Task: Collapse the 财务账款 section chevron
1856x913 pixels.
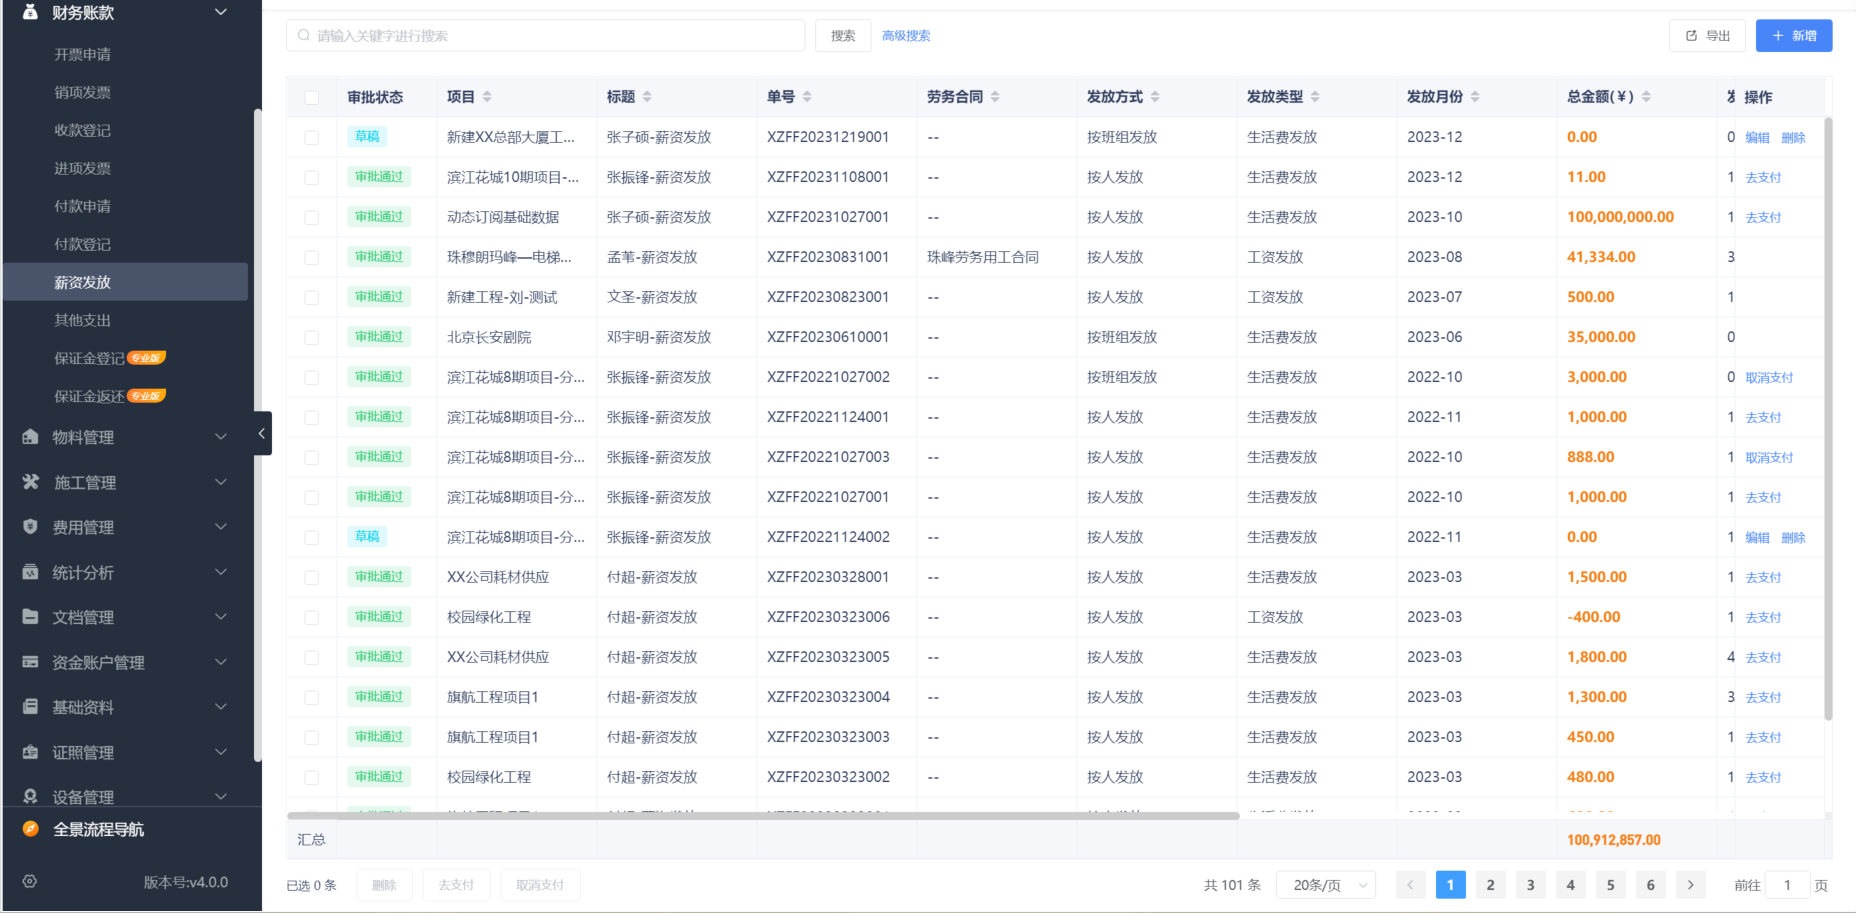Action: tap(219, 12)
